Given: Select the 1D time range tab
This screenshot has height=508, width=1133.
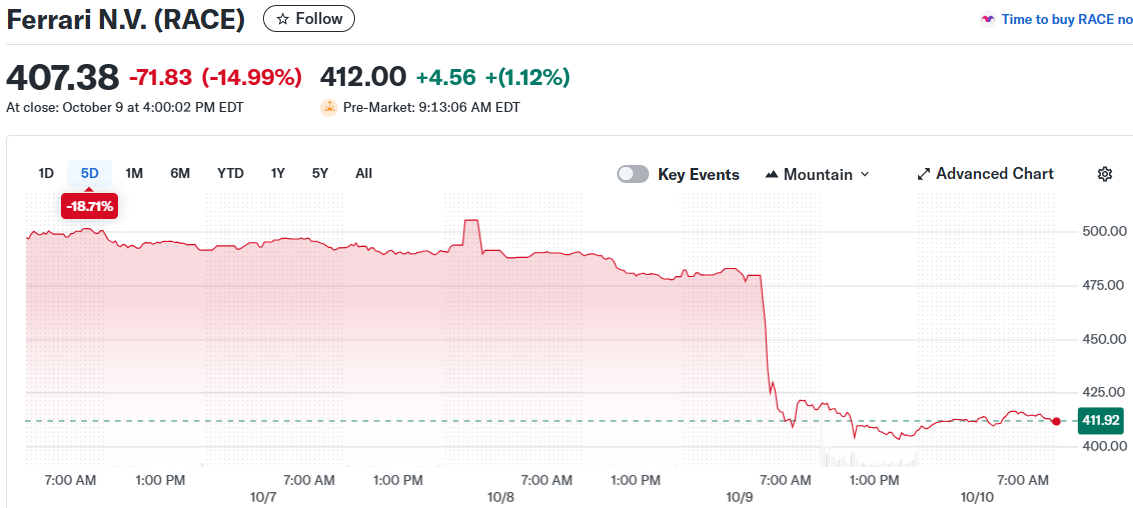Looking at the screenshot, I should pyautogui.click(x=46, y=173).
